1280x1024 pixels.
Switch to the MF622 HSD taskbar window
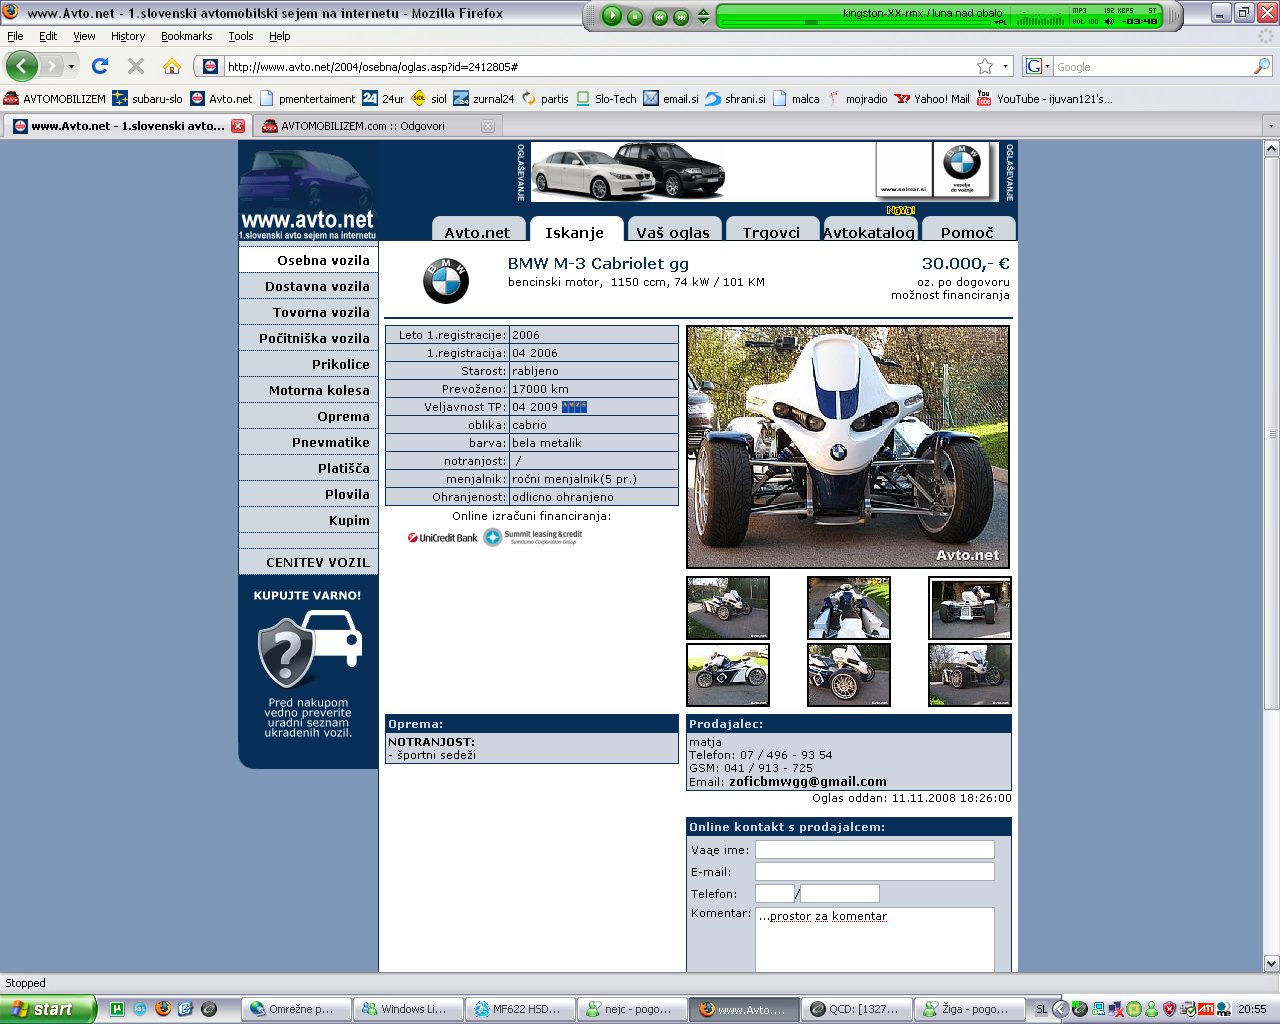point(519,1009)
